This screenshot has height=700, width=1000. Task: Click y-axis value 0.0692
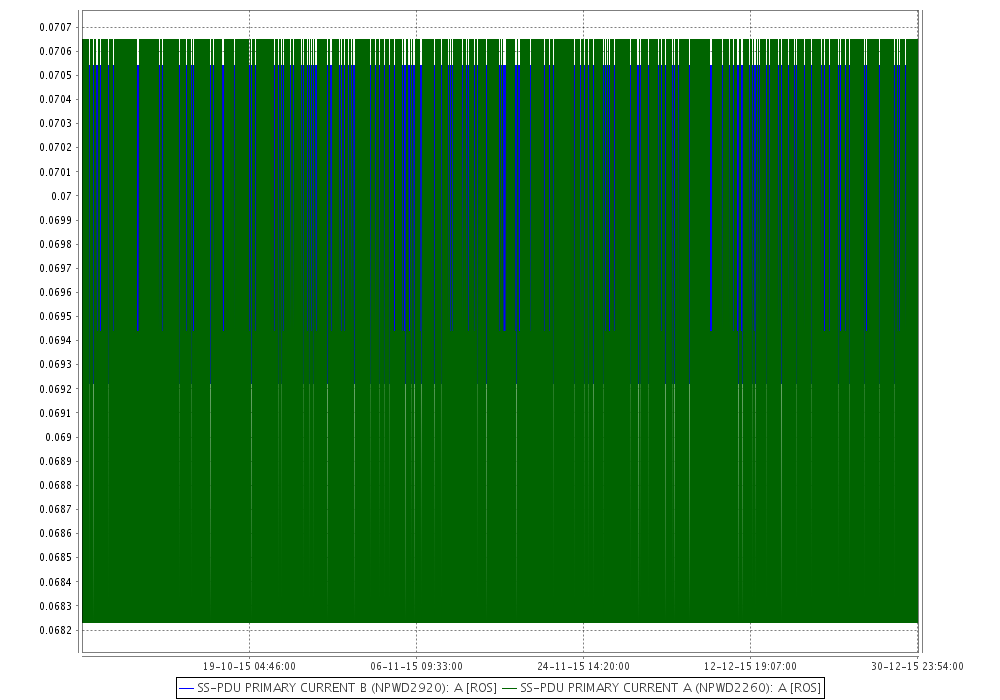coord(55,389)
